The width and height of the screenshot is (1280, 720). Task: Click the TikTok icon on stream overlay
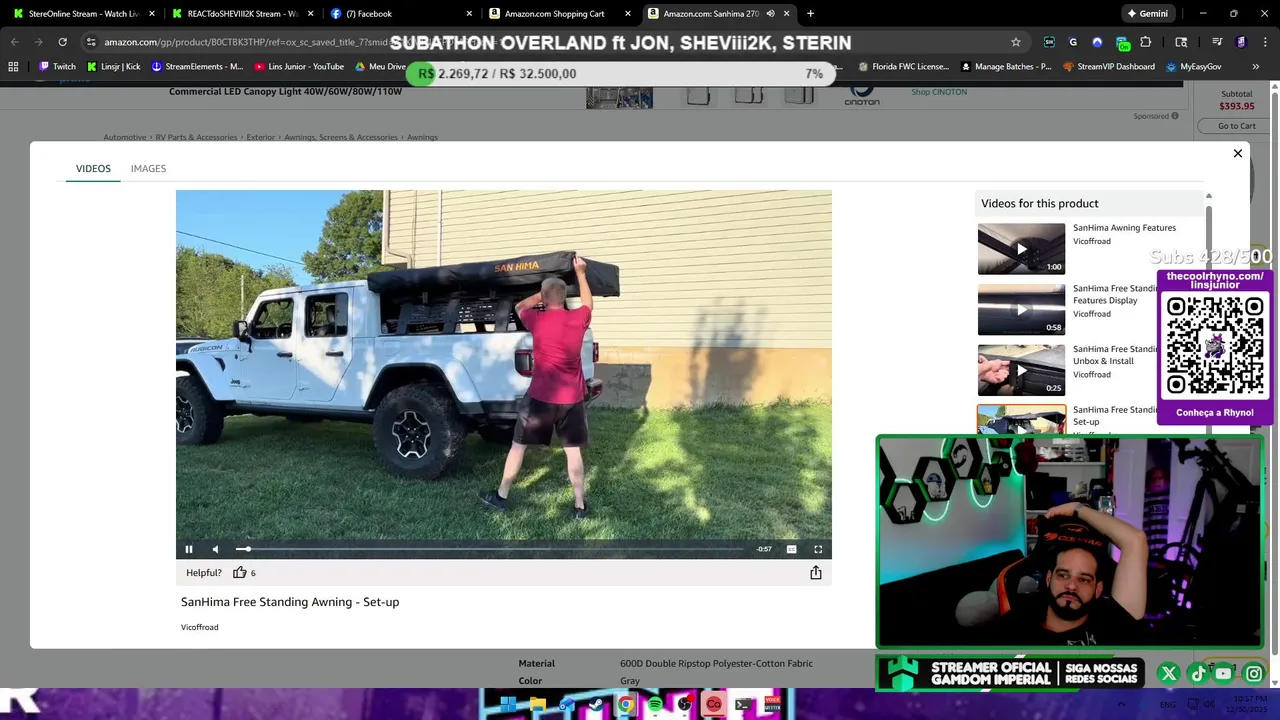(1197, 674)
